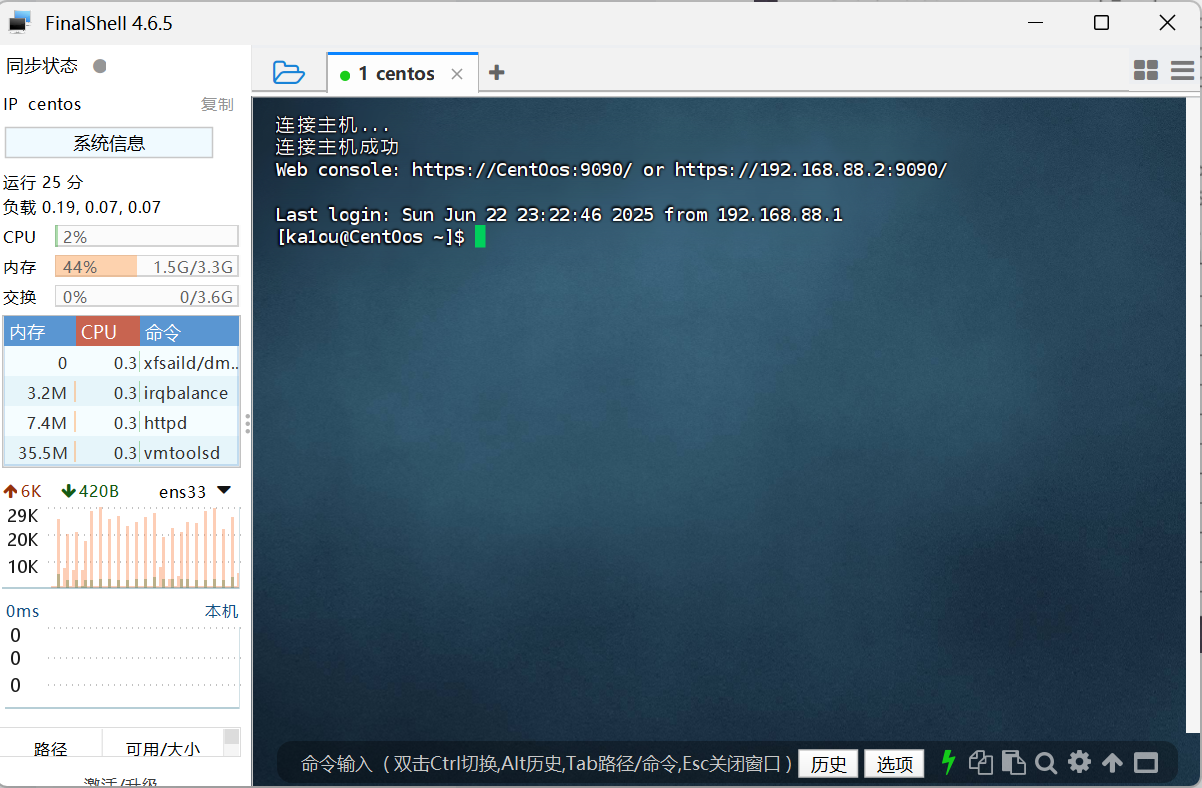The image size is (1202, 788).
Task: Open the terminal search magnifier icon
Action: [1046, 764]
